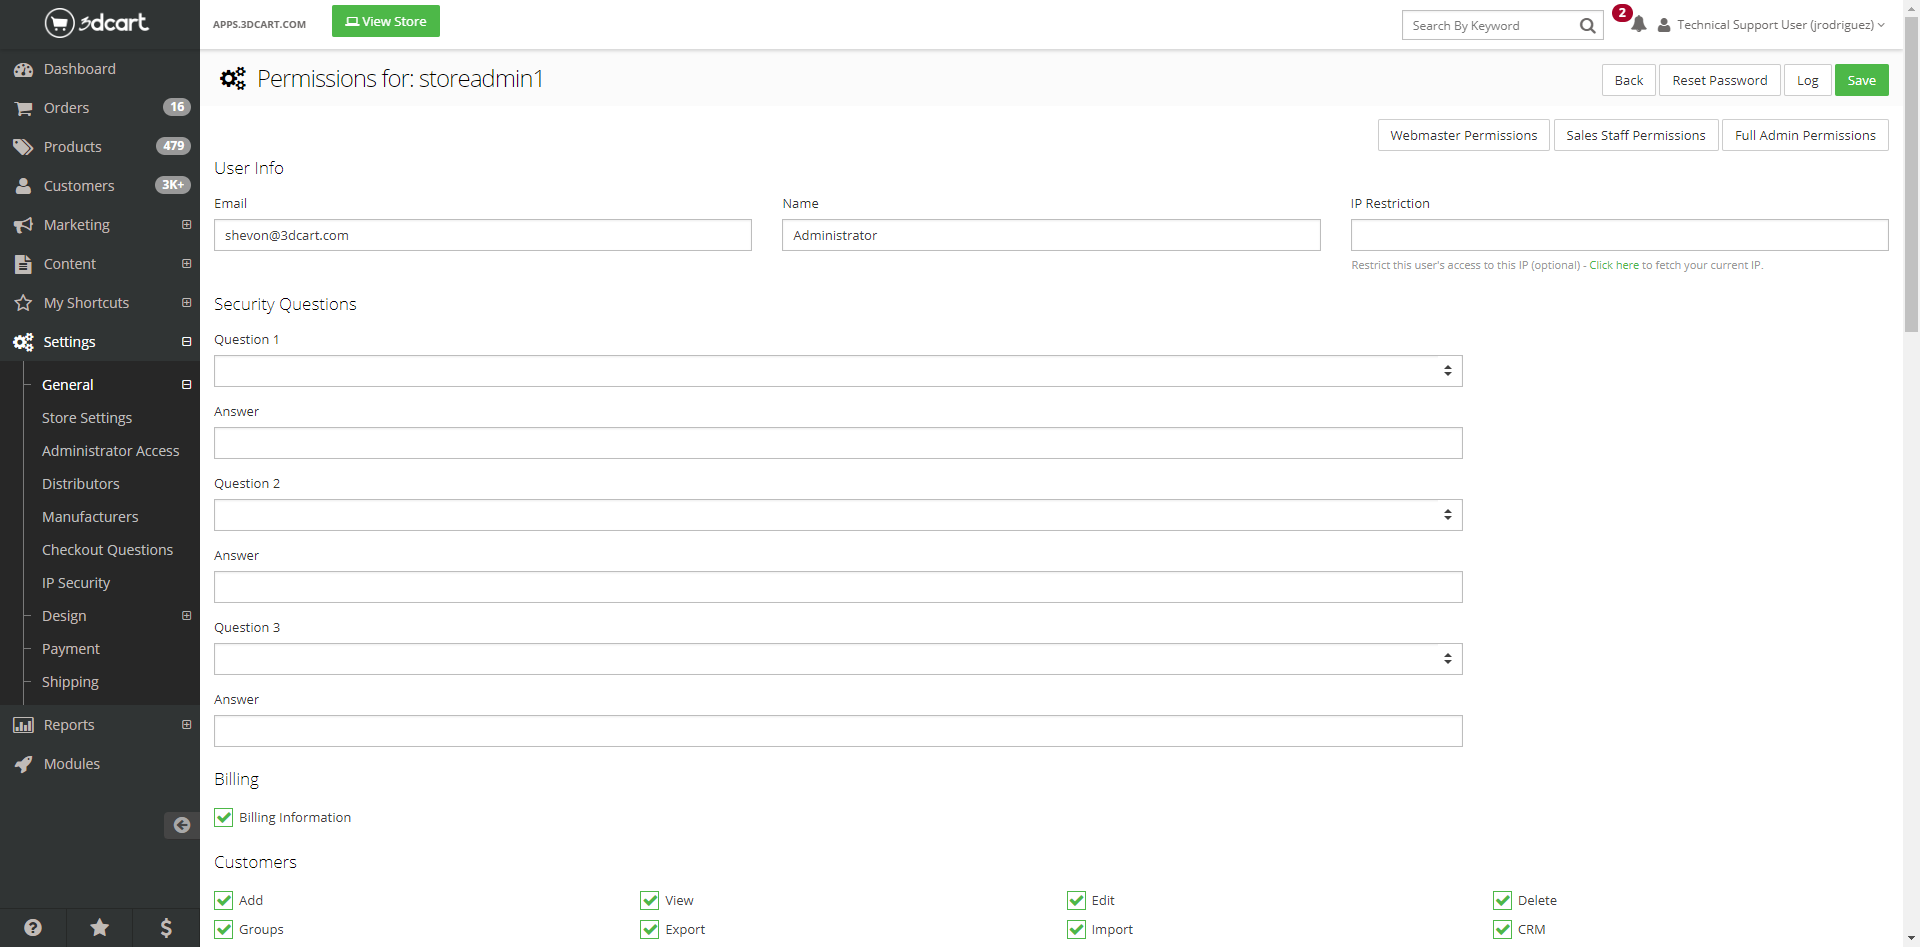This screenshot has width=1920, height=947.
Task: Click the Save button
Action: click(x=1861, y=80)
